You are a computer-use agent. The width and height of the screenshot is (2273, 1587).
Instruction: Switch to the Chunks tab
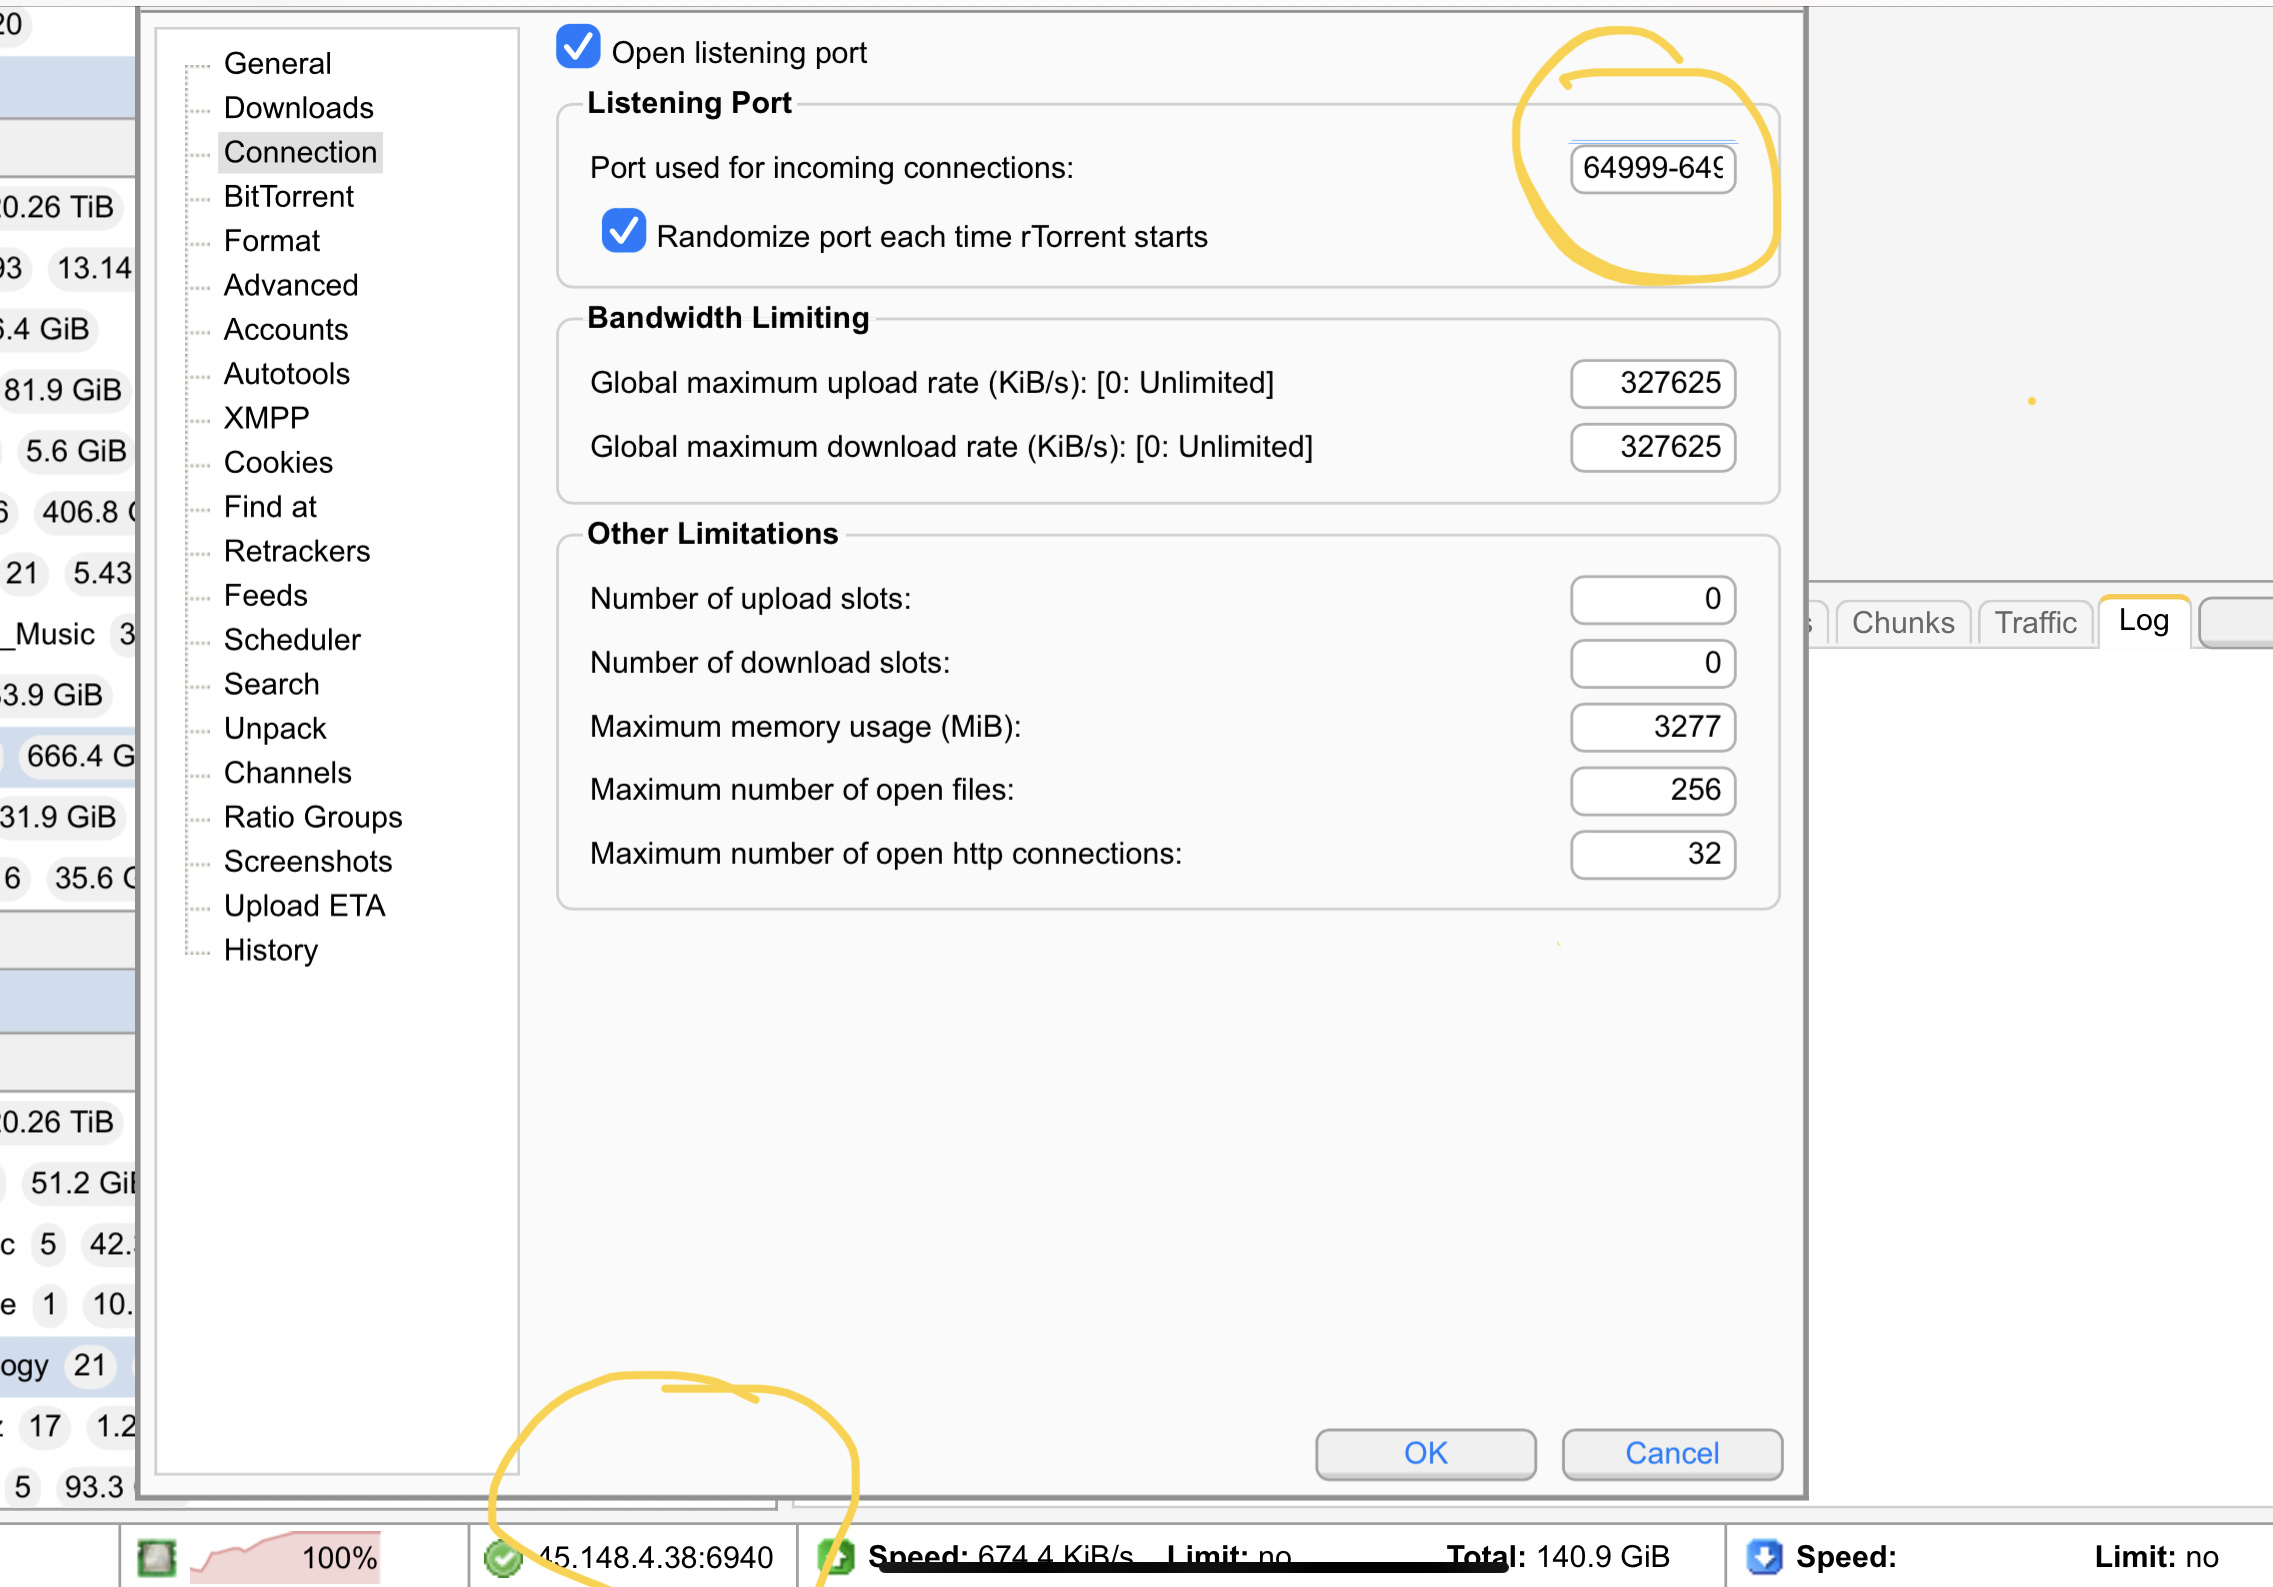coord(1902,623)
